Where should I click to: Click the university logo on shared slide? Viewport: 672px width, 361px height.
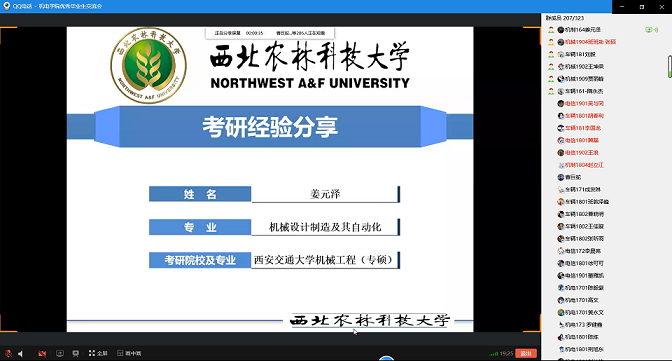coord(148,65)
